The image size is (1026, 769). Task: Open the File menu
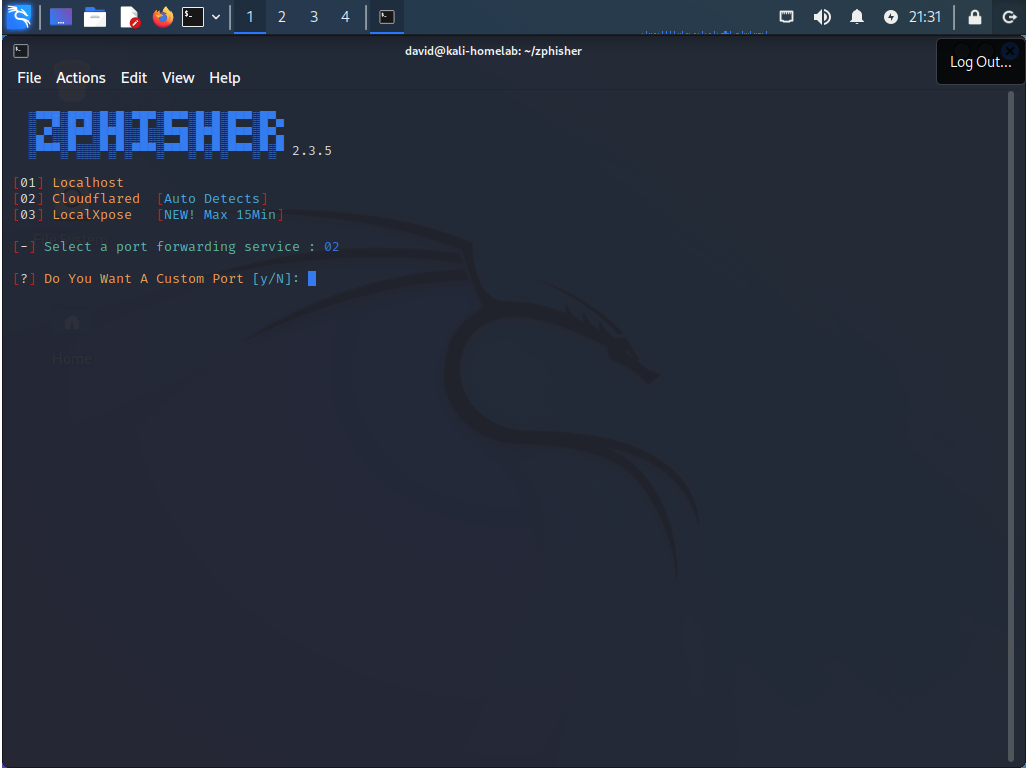click(29, 78)
